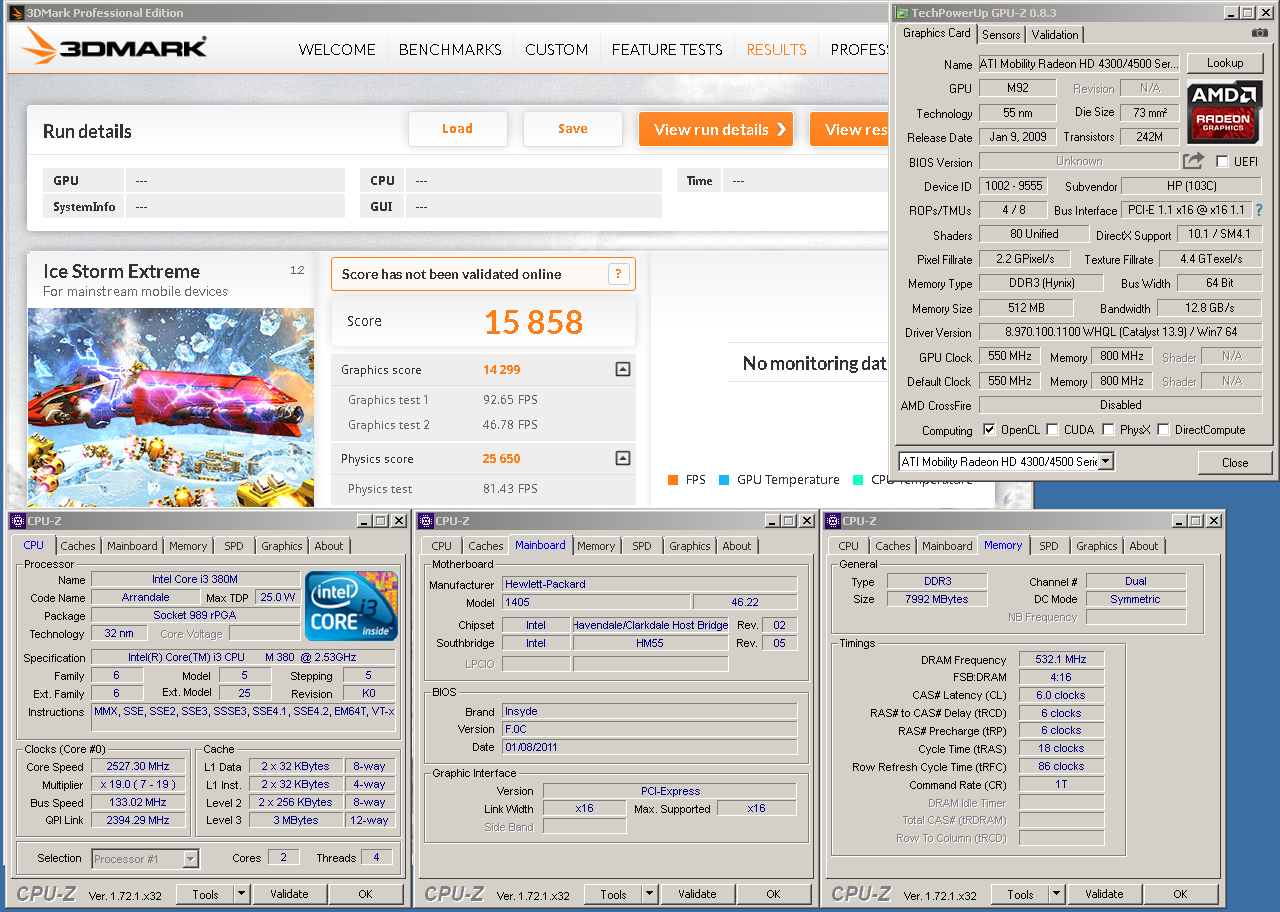Toggle the PhysX checkbox
1280x912 pixels.
click(x=1108, y=430)
